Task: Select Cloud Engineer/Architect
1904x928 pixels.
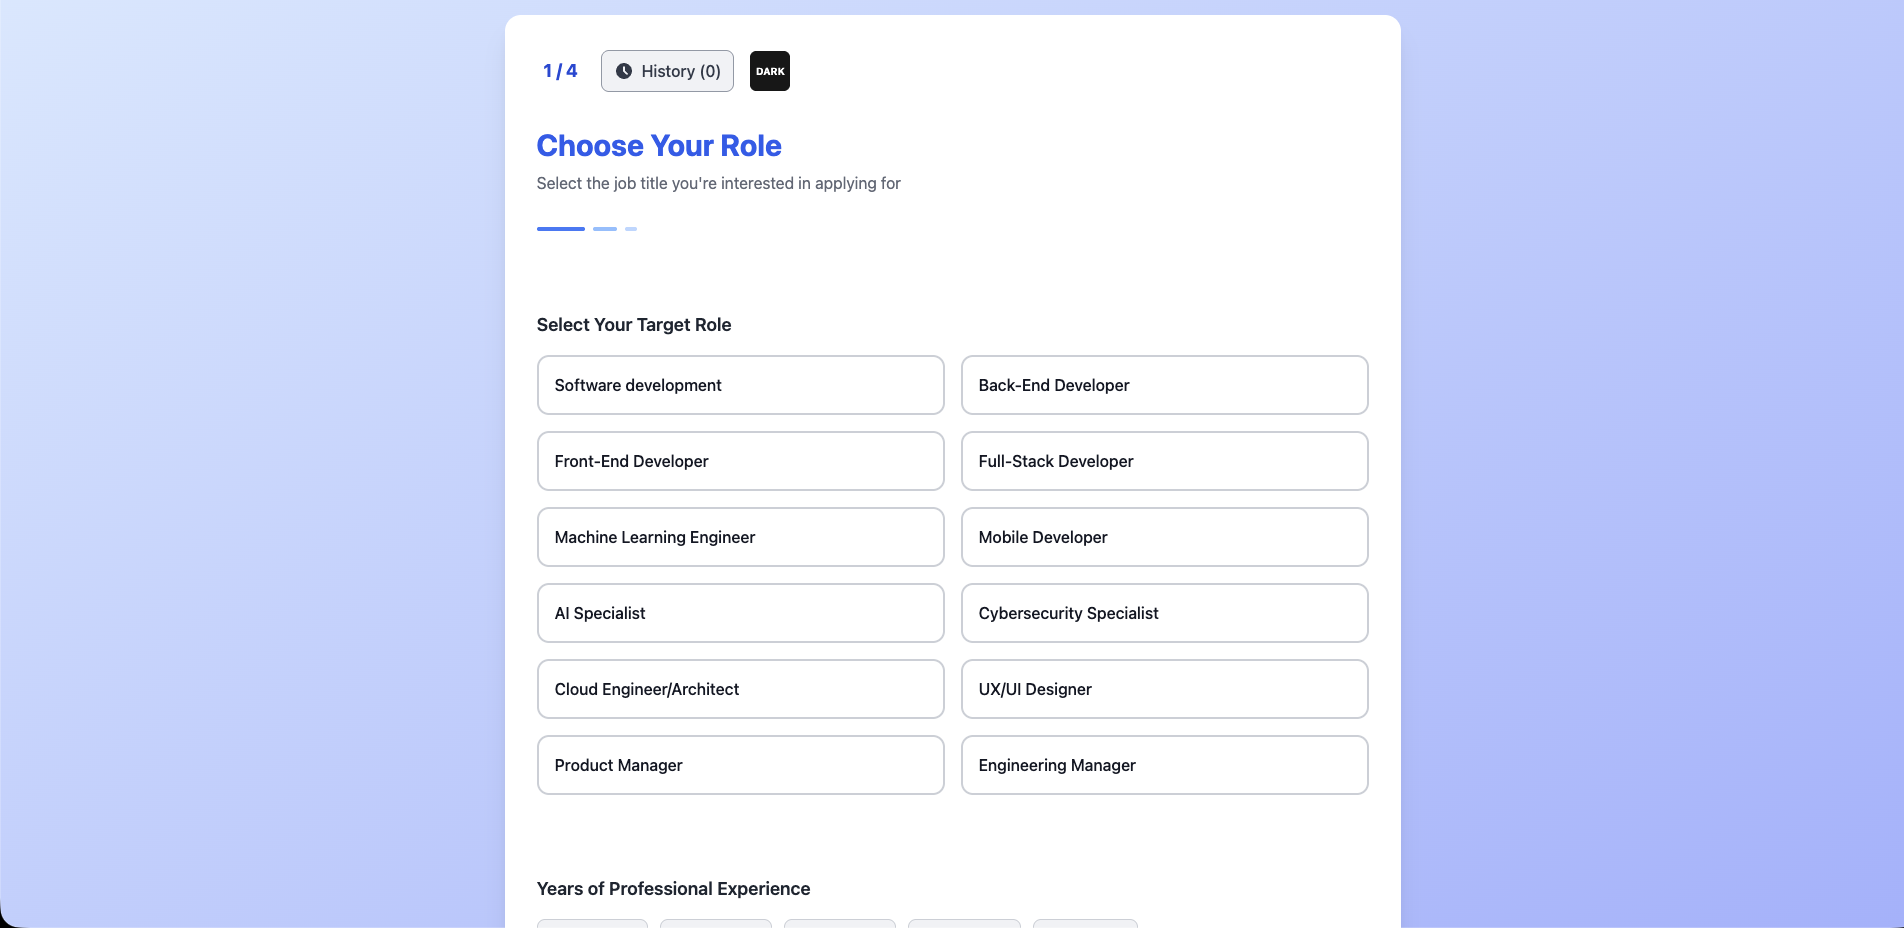Action: (740, 689)
